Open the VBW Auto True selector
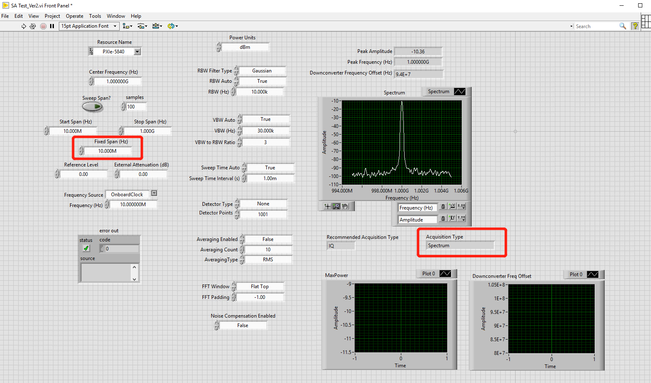This screenshot has height=383, width=651. [x=266, y=120]
